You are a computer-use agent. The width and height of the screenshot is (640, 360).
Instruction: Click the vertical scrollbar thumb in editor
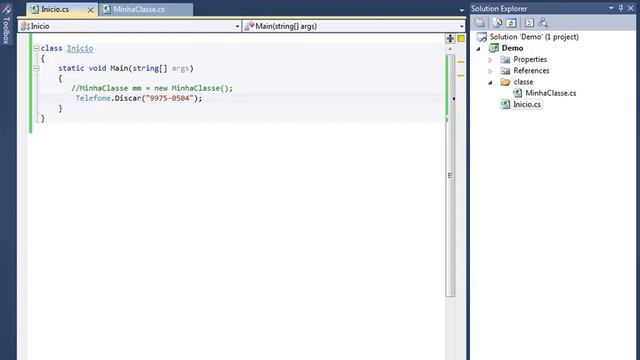point(450,176)
